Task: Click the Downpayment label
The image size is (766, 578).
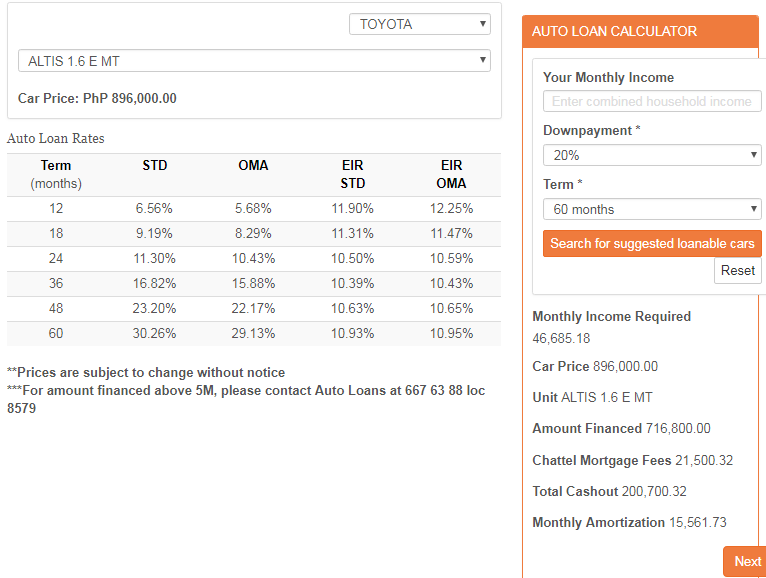Action: [592, 130]
